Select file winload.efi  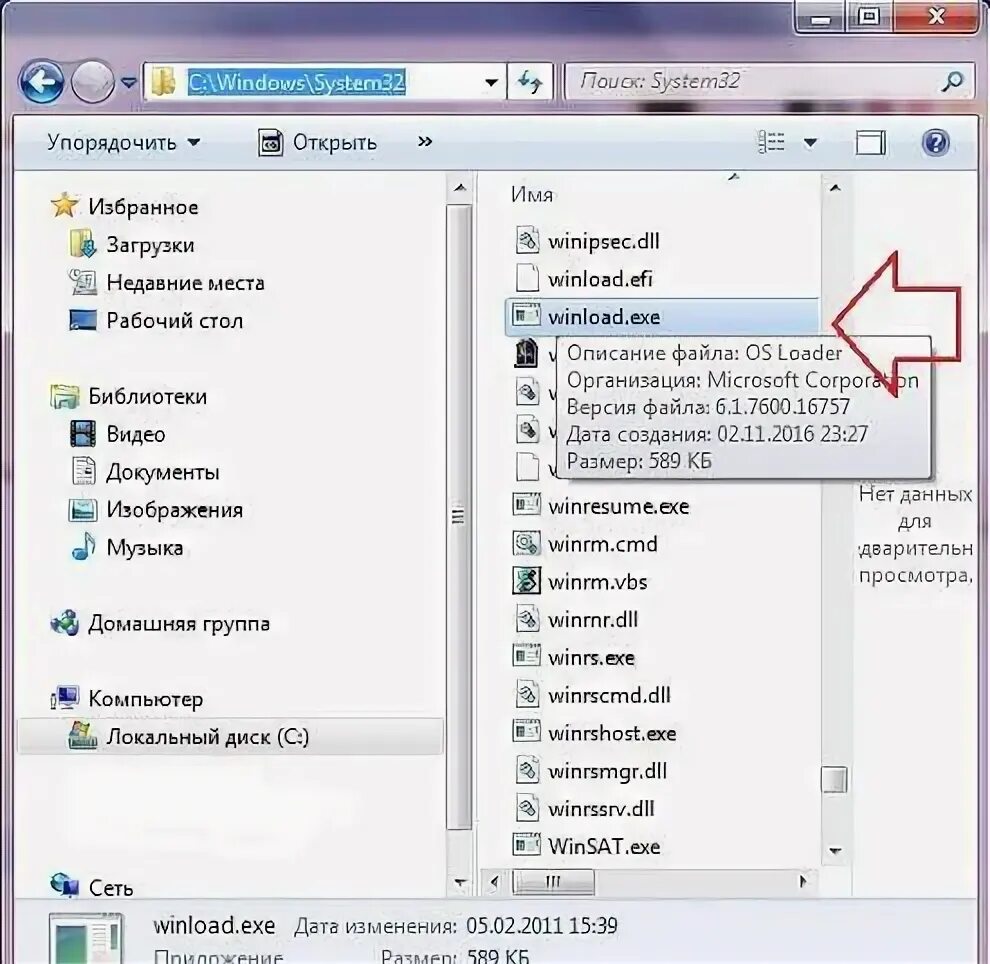pyautogui.click(x=599, y=279)
